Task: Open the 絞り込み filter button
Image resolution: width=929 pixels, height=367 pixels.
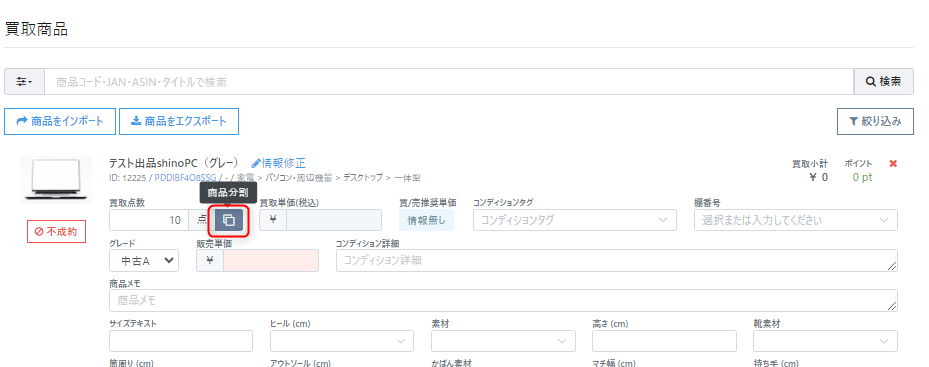Action: click(875, 121)
